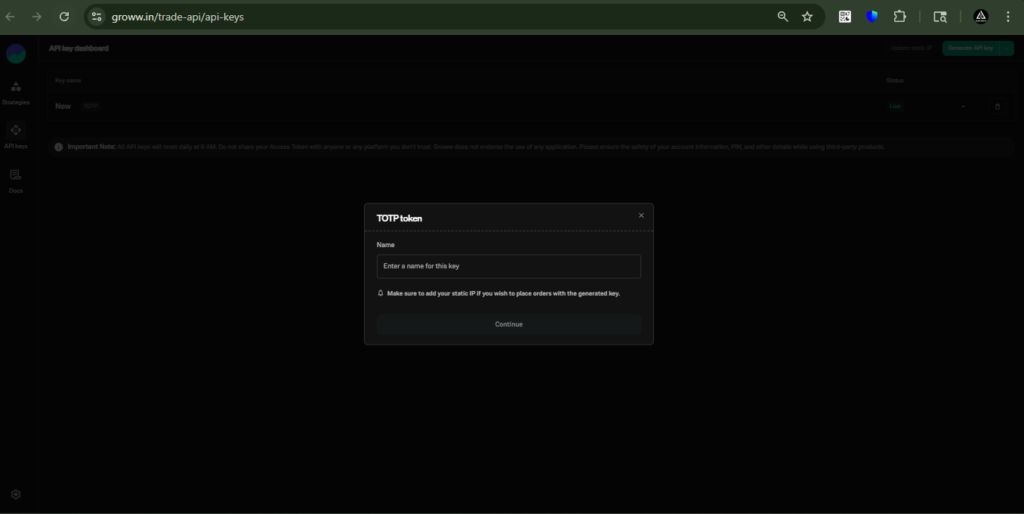
Task: Open the Extensions puzzle icon
Action: tap(899, 17)
